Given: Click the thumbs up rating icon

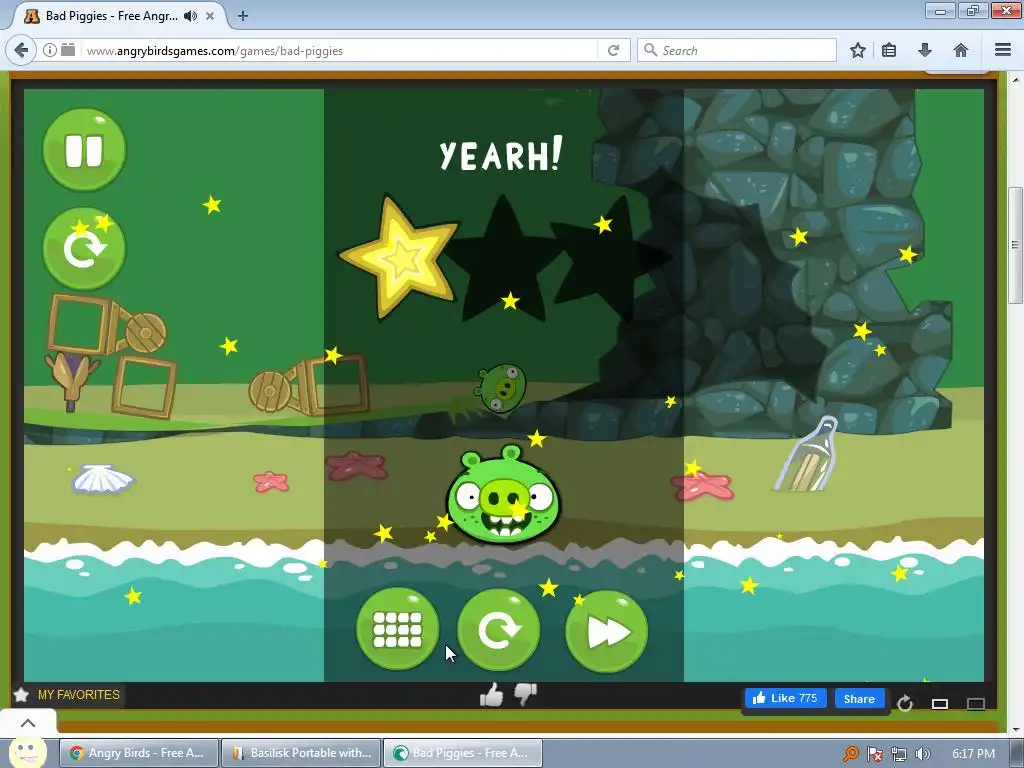Looking at the screenshot, I should click(x=491, y=695).
